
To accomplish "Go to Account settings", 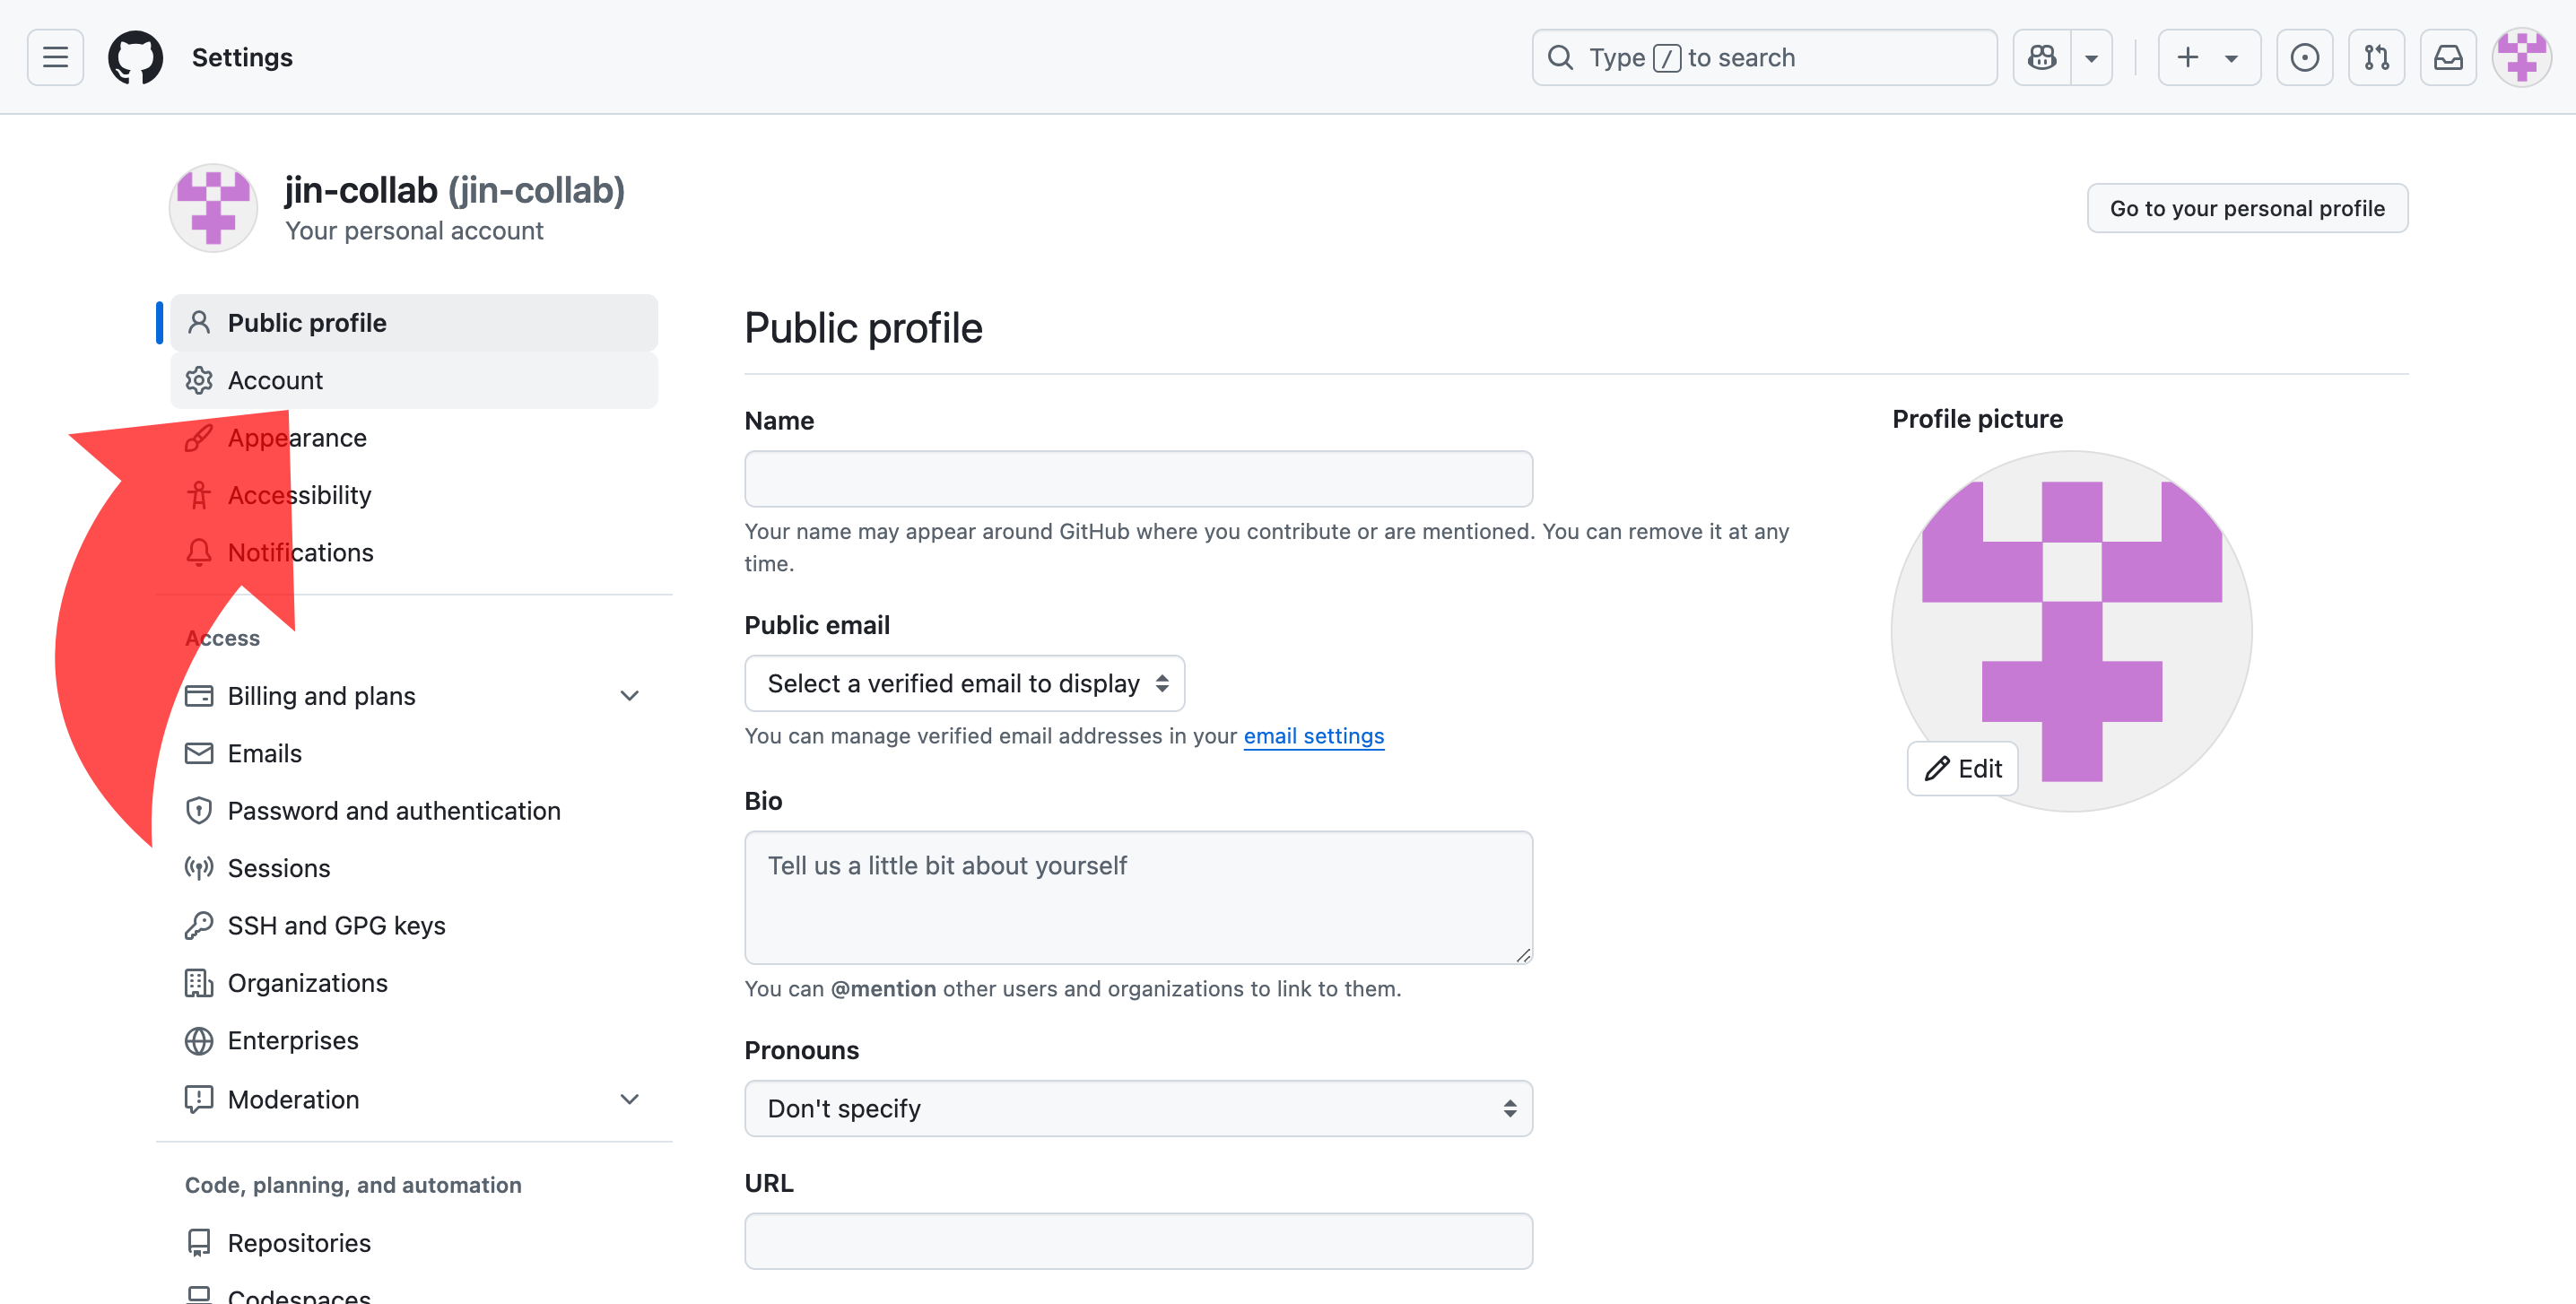I will pyautogui.click(x=275, y=380).
